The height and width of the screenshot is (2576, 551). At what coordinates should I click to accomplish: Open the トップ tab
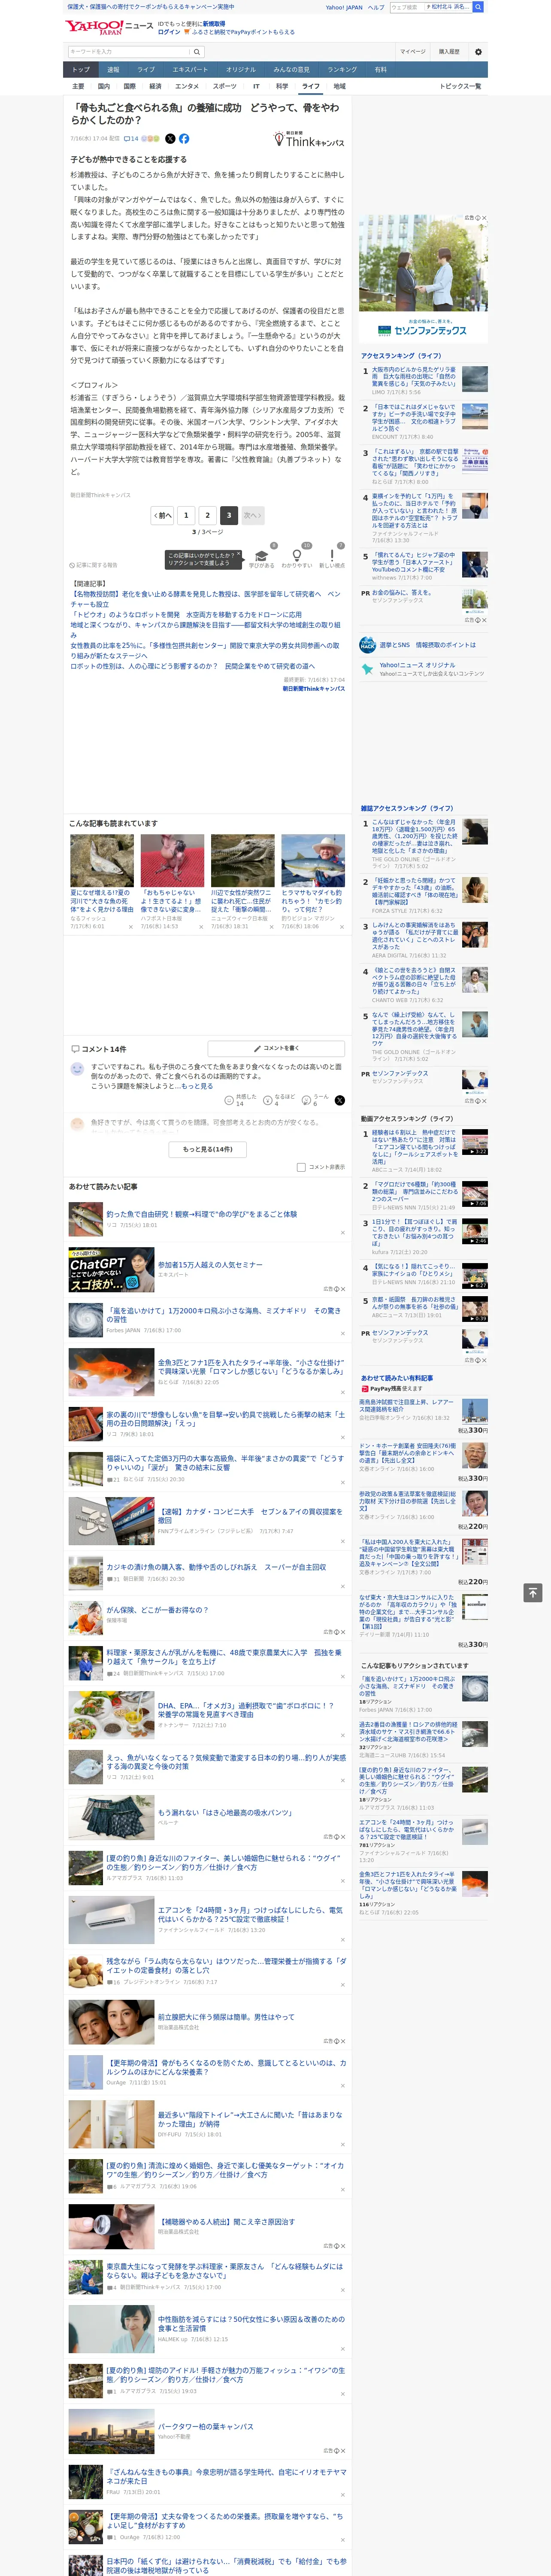tap(81, 70)
